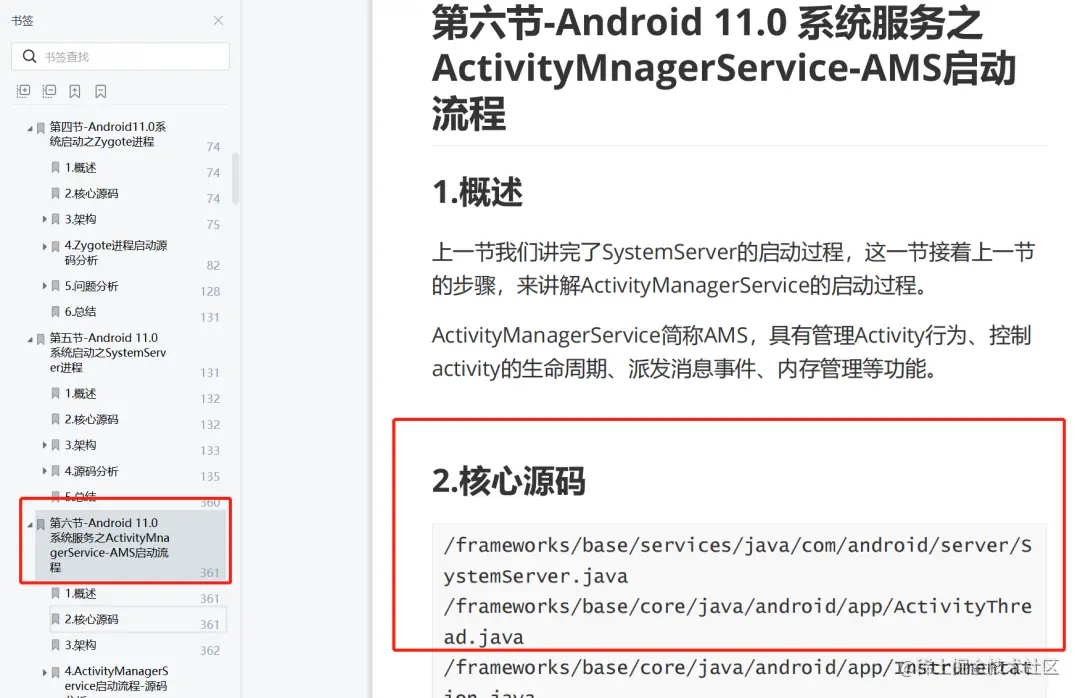Close the 书签 bookmarks panel
1080x698 pixels.
pos(218,21)
